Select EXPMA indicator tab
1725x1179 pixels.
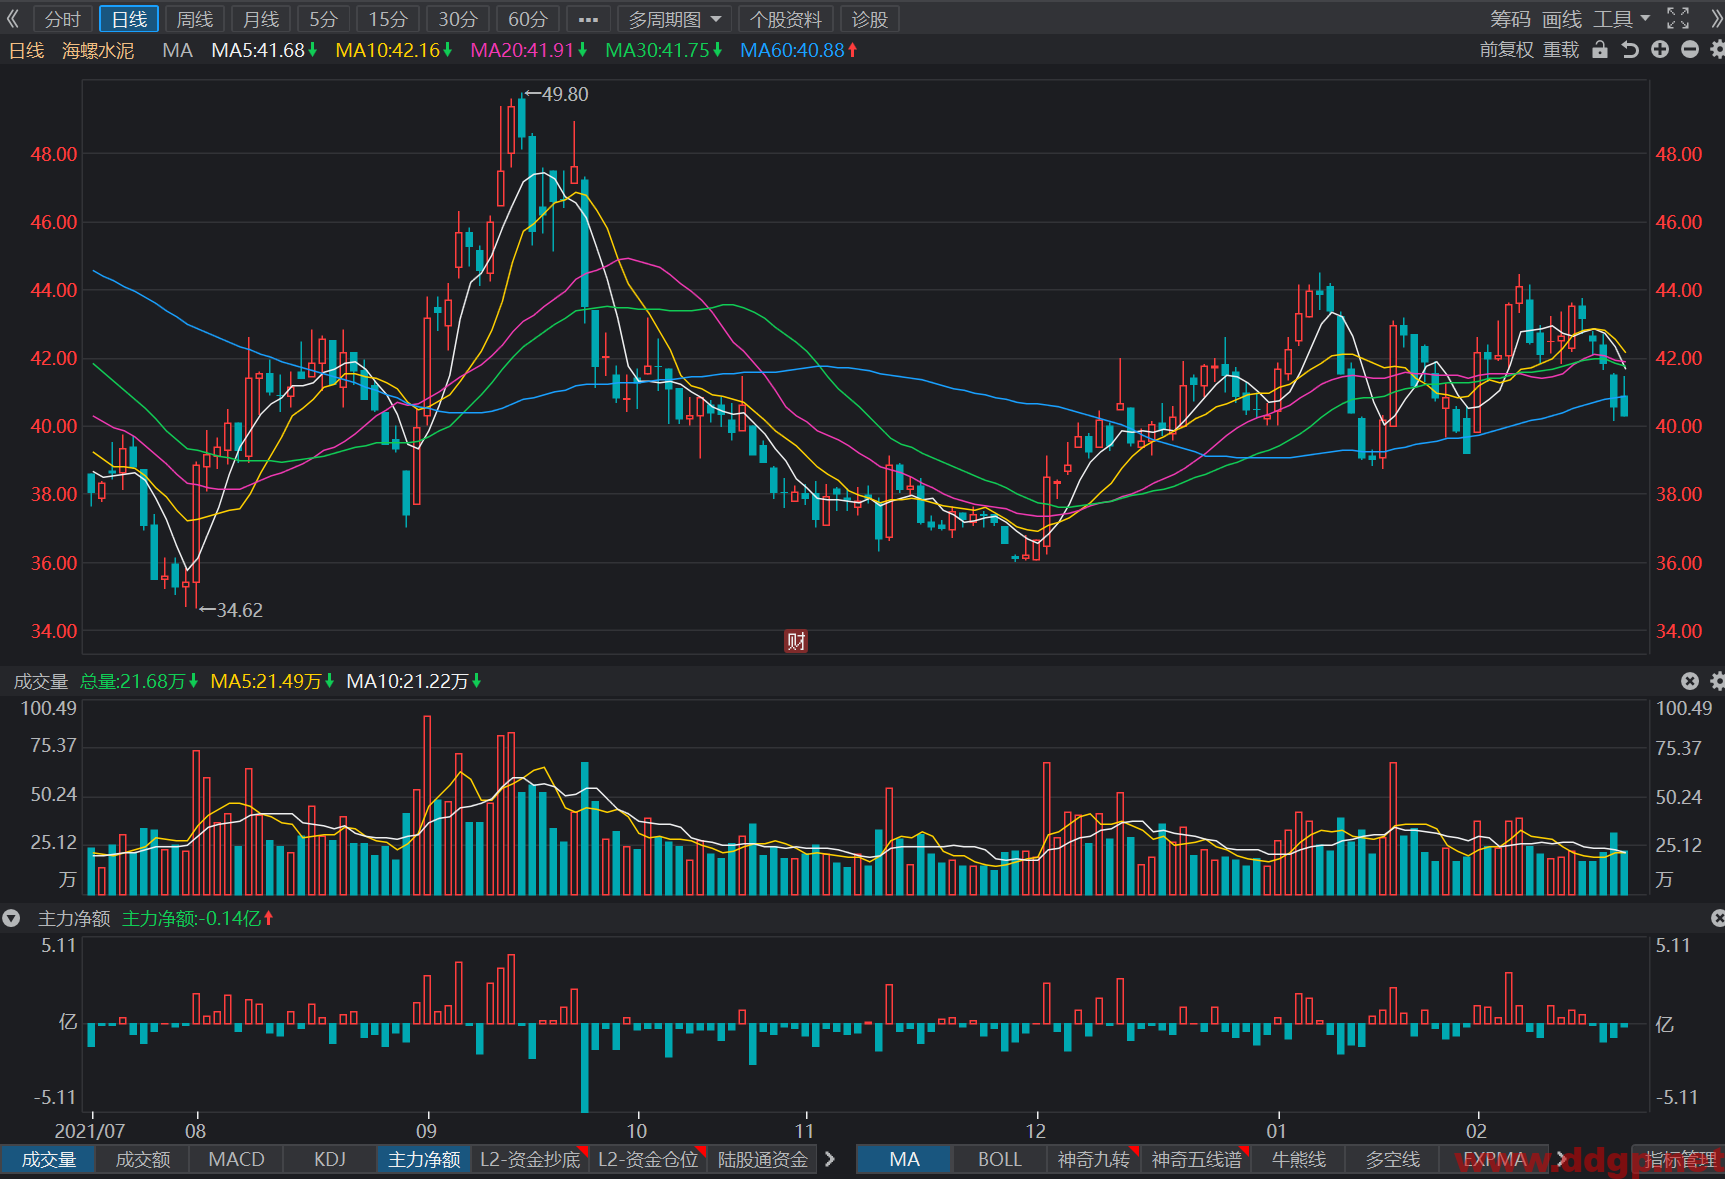click(x=1494, y=1159)
